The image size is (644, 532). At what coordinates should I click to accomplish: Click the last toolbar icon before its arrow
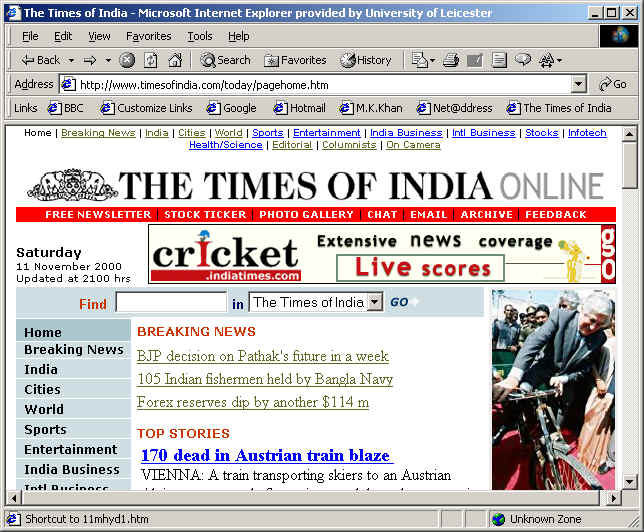click(546, 60)
